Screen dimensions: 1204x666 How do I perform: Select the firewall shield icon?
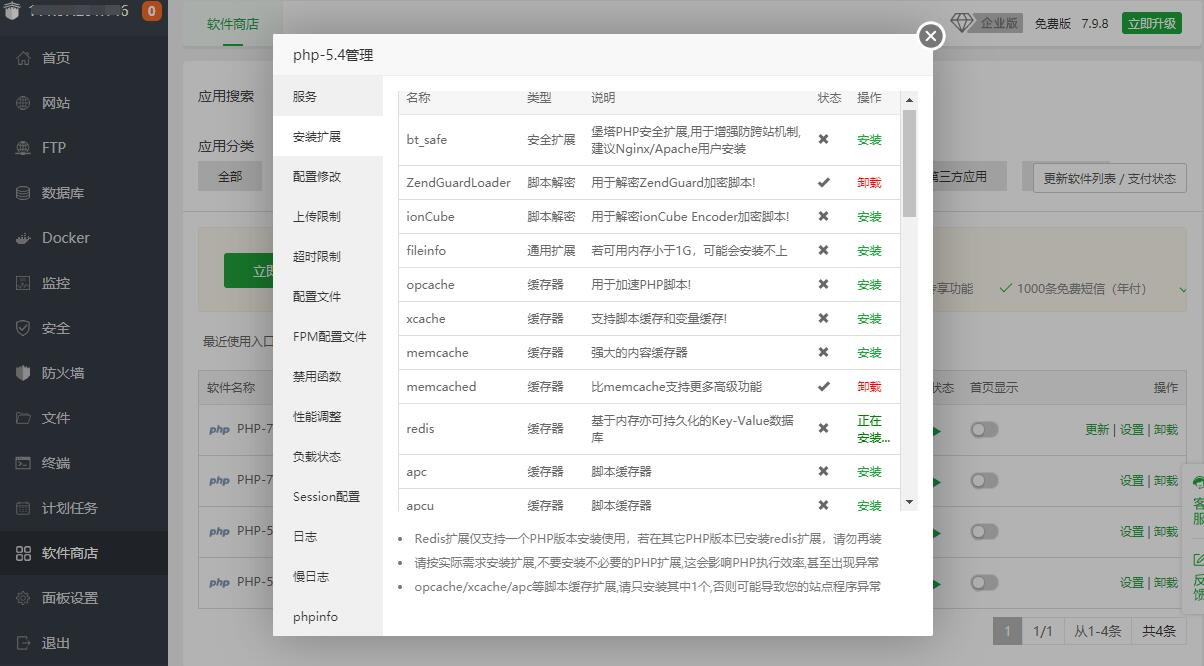point(23,373)
